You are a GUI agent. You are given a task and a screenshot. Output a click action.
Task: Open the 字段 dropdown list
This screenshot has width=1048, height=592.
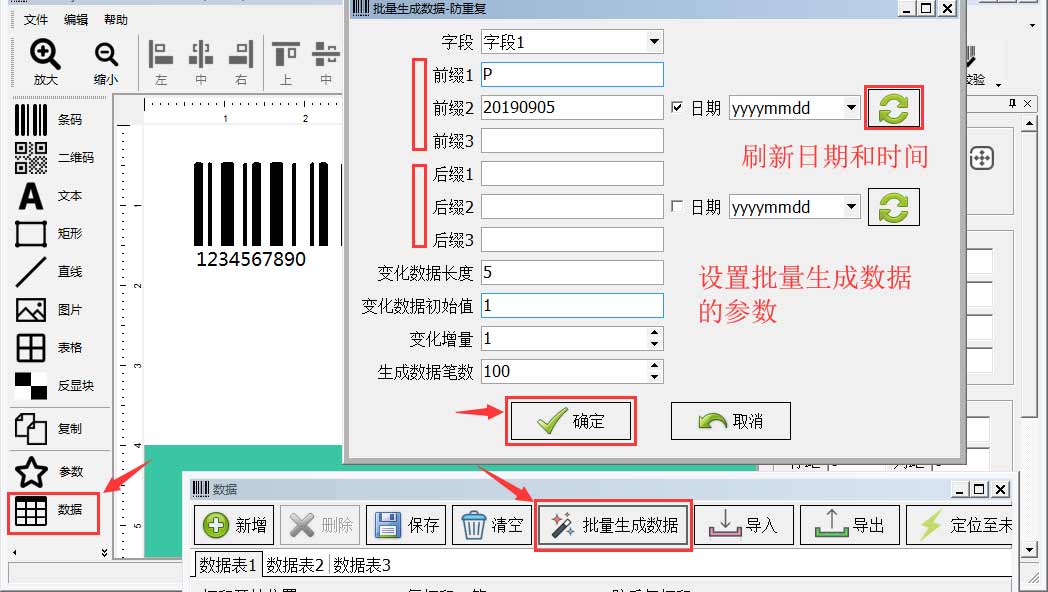654,42
